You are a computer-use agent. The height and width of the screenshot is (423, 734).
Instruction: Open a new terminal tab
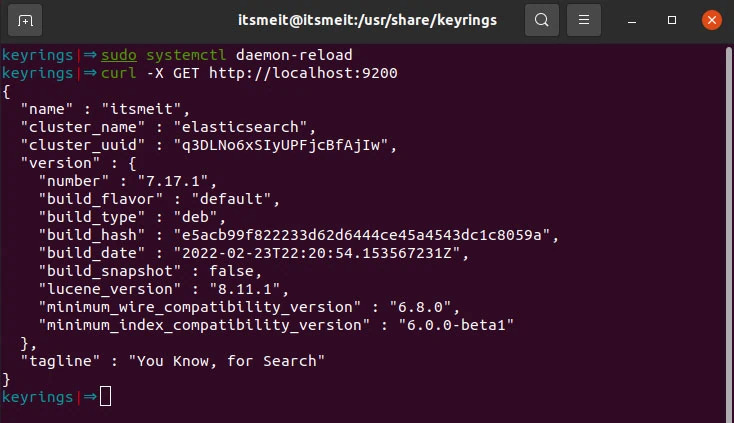pos(25,19)
